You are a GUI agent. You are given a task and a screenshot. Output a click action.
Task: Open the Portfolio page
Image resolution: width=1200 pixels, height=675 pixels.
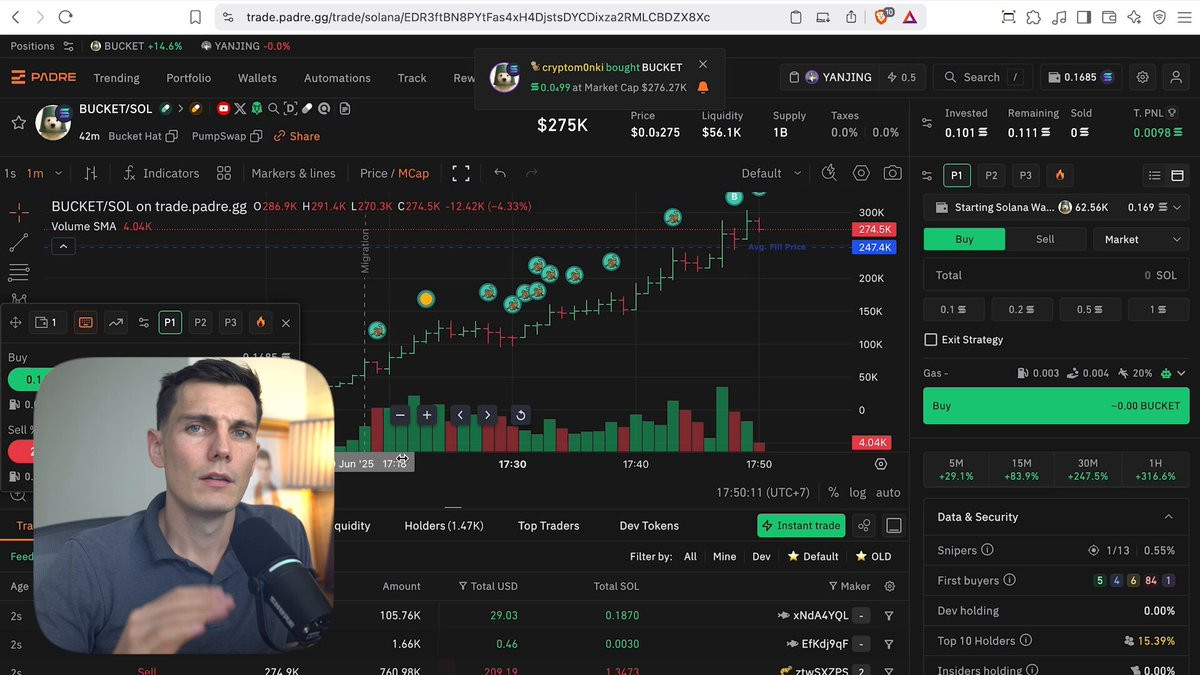pyautogui.click(x=189, y=78)
